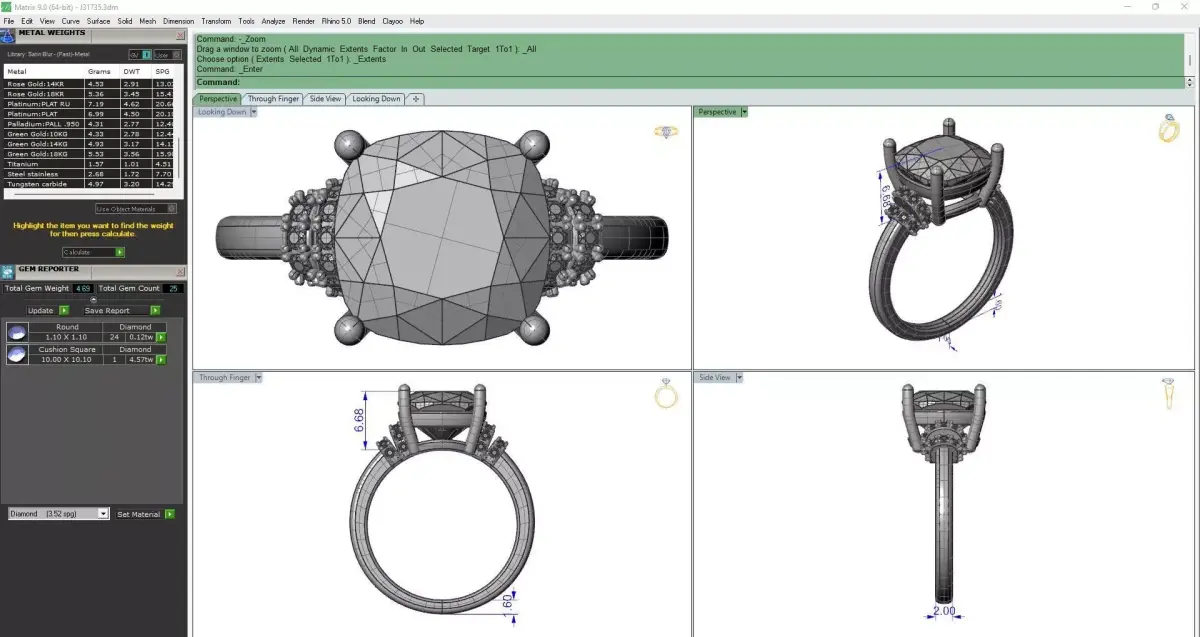Screen dimensions: 1200x637
Task: Open the Perspective viewport title dropdown
Action: [744, 112]
